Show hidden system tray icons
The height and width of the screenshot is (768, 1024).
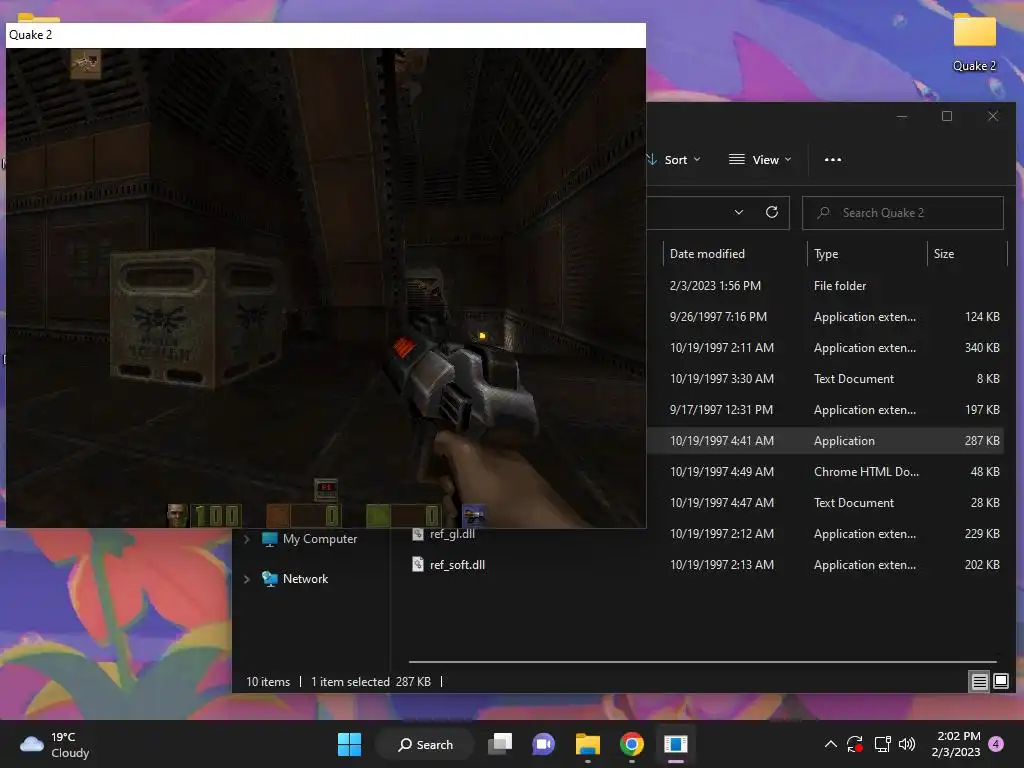831,744
